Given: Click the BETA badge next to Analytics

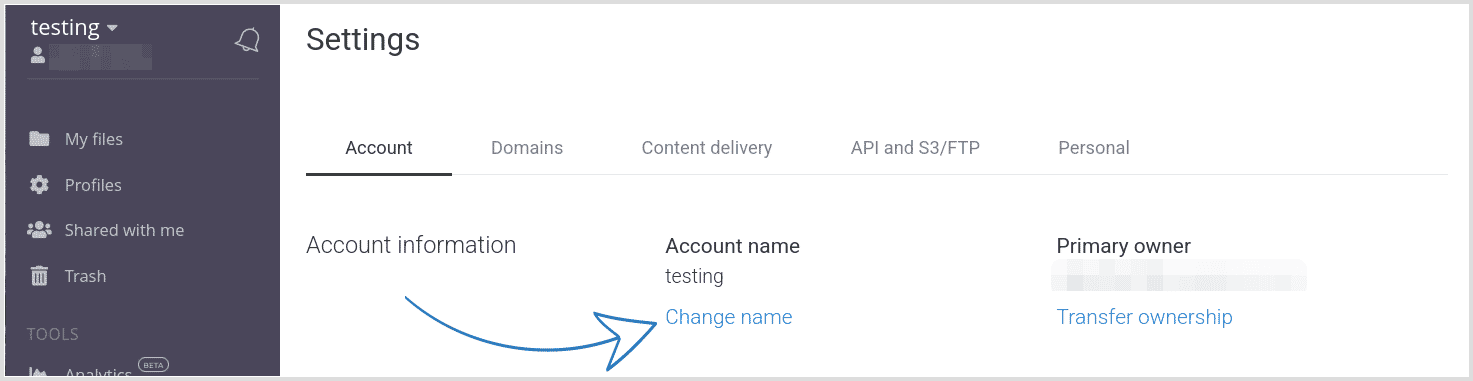Looking at the screenshot, I should coord(152,365).
